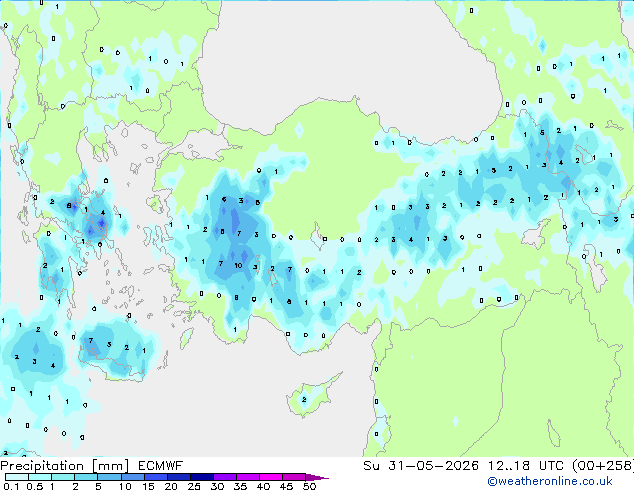Select the 35–40 mm legend swatch
The width and height of the screenshot is (634, 490).
pos(248,477)
